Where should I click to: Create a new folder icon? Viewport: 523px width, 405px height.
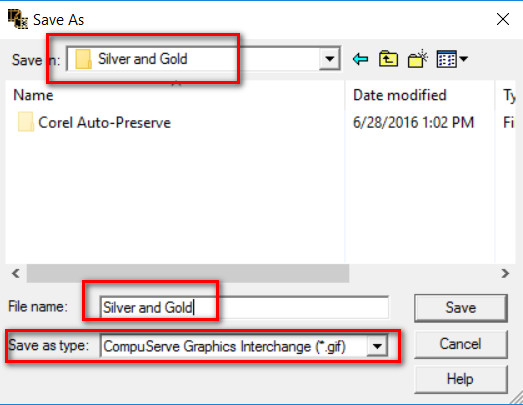click(x=418, y=59)
